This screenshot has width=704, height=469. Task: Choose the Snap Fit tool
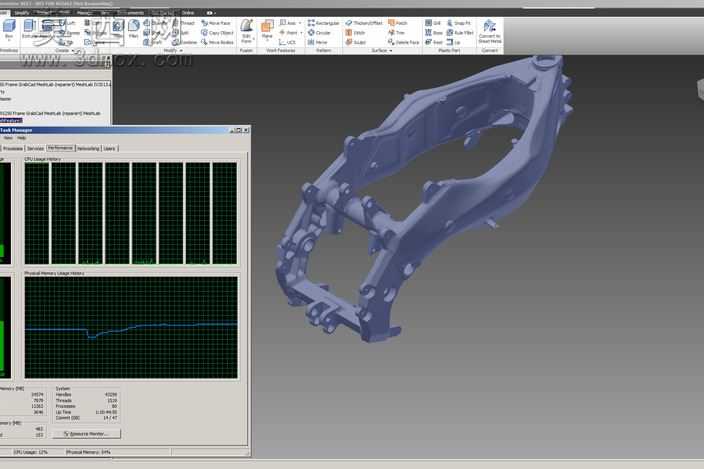(458, 23)
